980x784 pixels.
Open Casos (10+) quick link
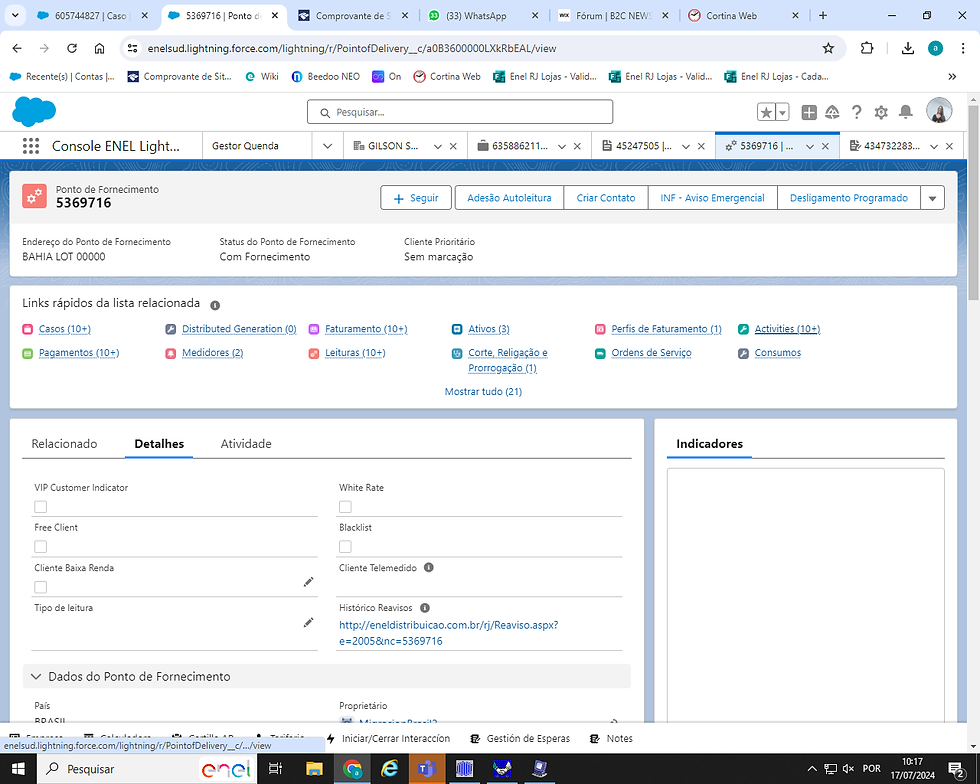[x=64, y=329]
